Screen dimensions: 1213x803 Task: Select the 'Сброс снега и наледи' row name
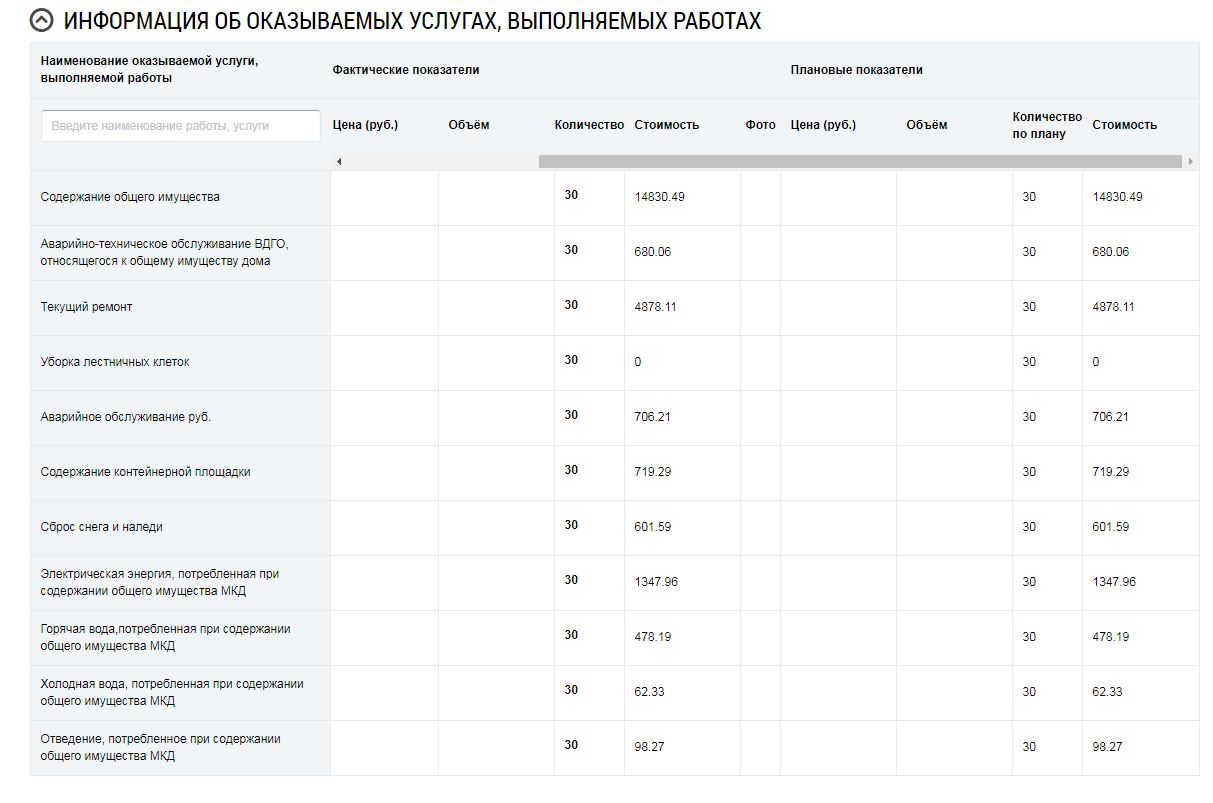coord(102,527)
